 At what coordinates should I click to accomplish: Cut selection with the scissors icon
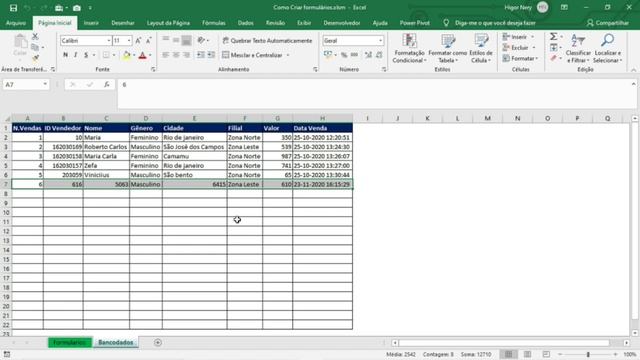point(36,36)
